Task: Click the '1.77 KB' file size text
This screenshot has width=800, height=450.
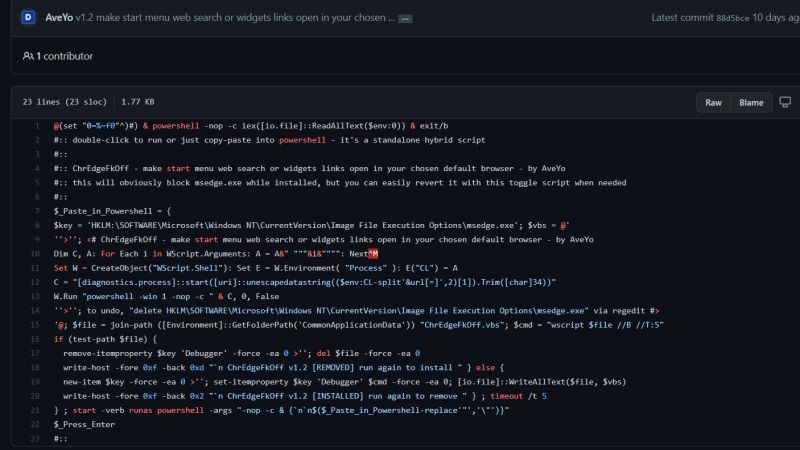Action: tap(138, 102)
